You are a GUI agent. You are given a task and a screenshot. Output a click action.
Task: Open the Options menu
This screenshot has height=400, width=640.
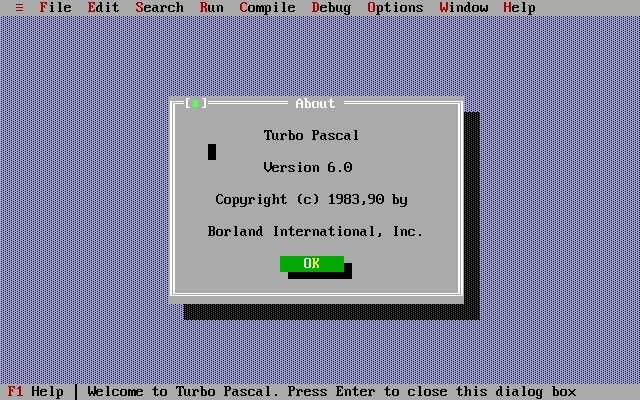[395, 8]
